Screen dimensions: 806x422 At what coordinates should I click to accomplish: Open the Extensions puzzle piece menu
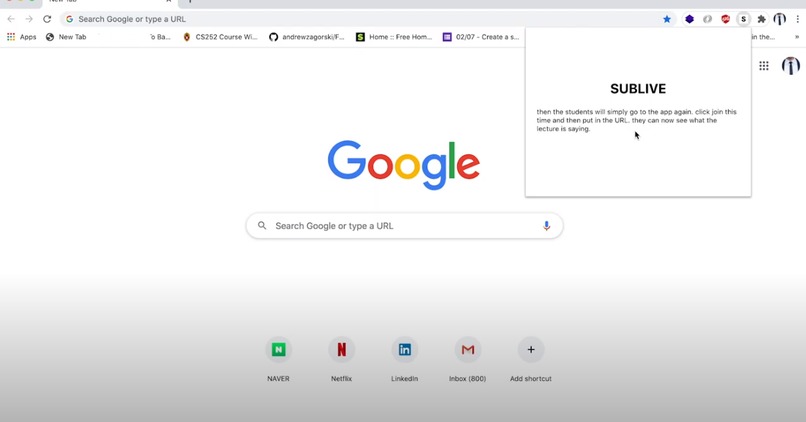762,19
